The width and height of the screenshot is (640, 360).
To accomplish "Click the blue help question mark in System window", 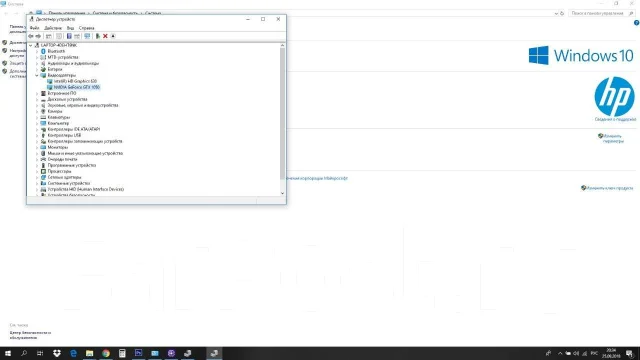I will (x=636, y=23).
